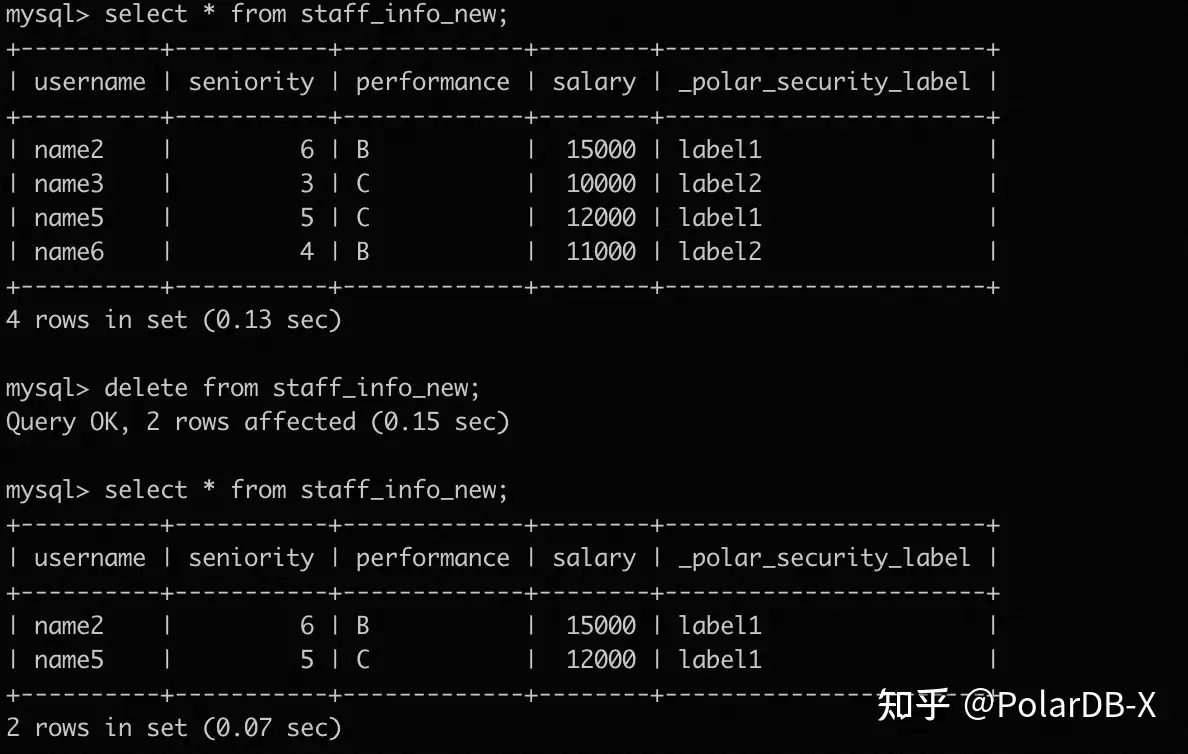1188x754 pixels.
Task: Click the "Query OK, 2 rows affected" message
Action: tap(258, 422)
